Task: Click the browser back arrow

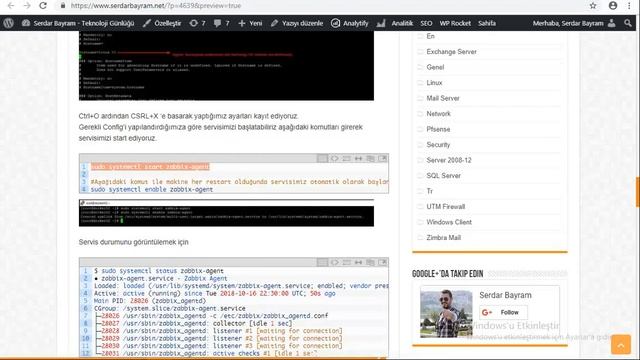Action: pos(11,6)
